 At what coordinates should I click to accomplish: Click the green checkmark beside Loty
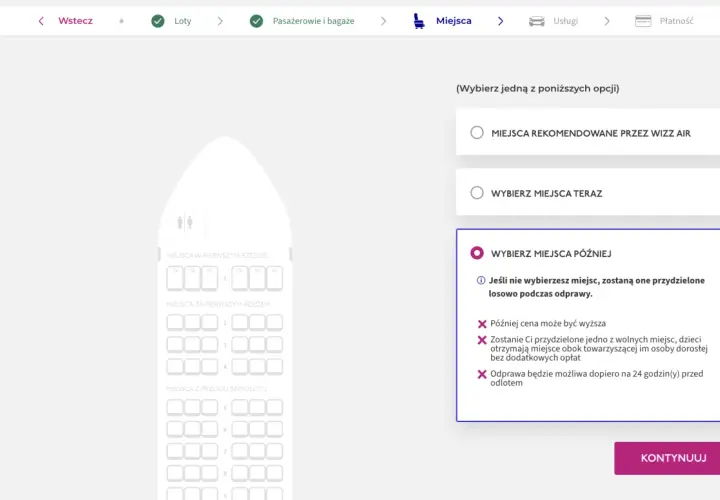pos(158,21)
